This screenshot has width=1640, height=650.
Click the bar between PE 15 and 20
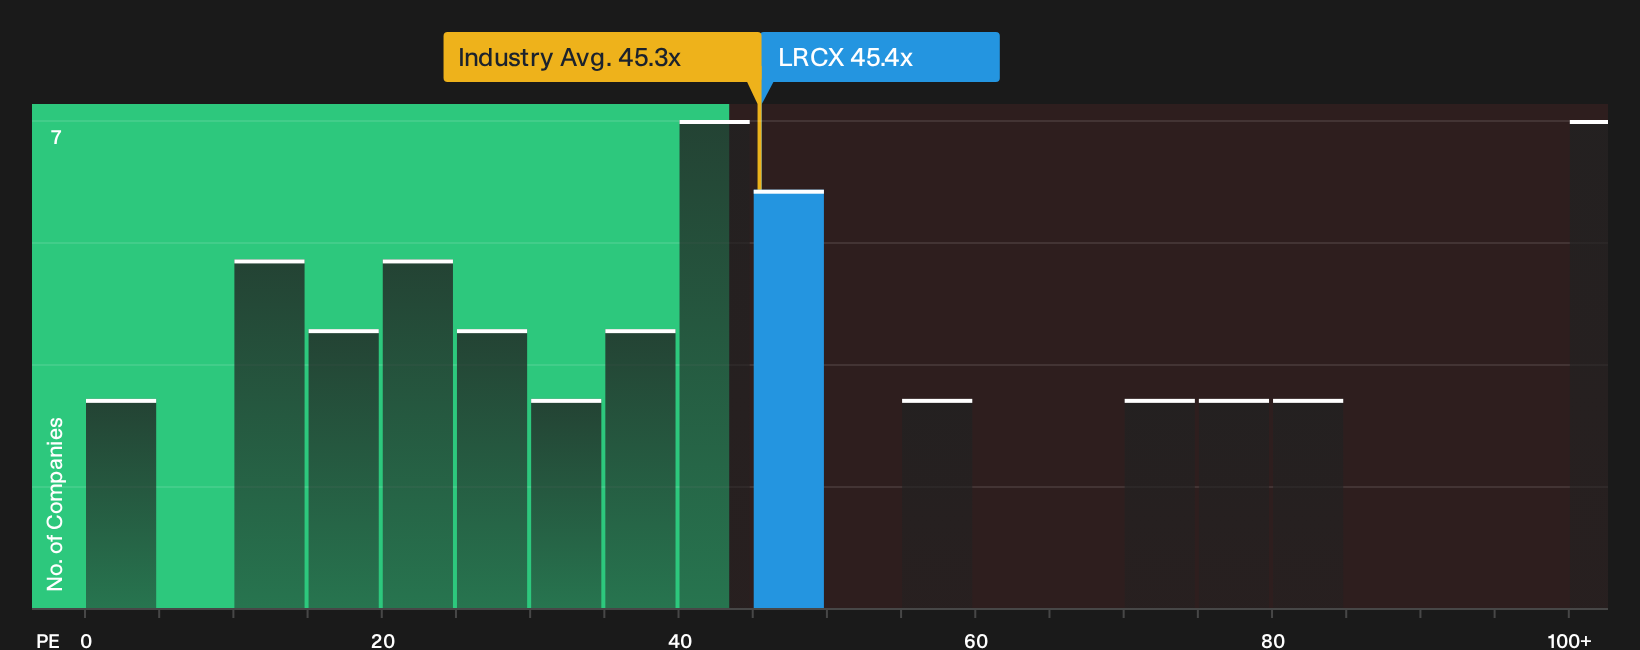tap(344, 469)
